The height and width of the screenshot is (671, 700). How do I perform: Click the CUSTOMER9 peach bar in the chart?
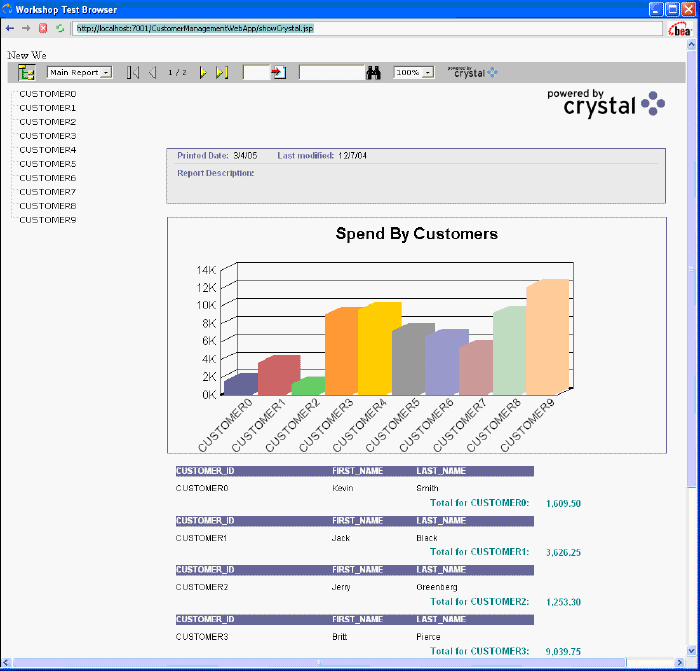[548, 337]
